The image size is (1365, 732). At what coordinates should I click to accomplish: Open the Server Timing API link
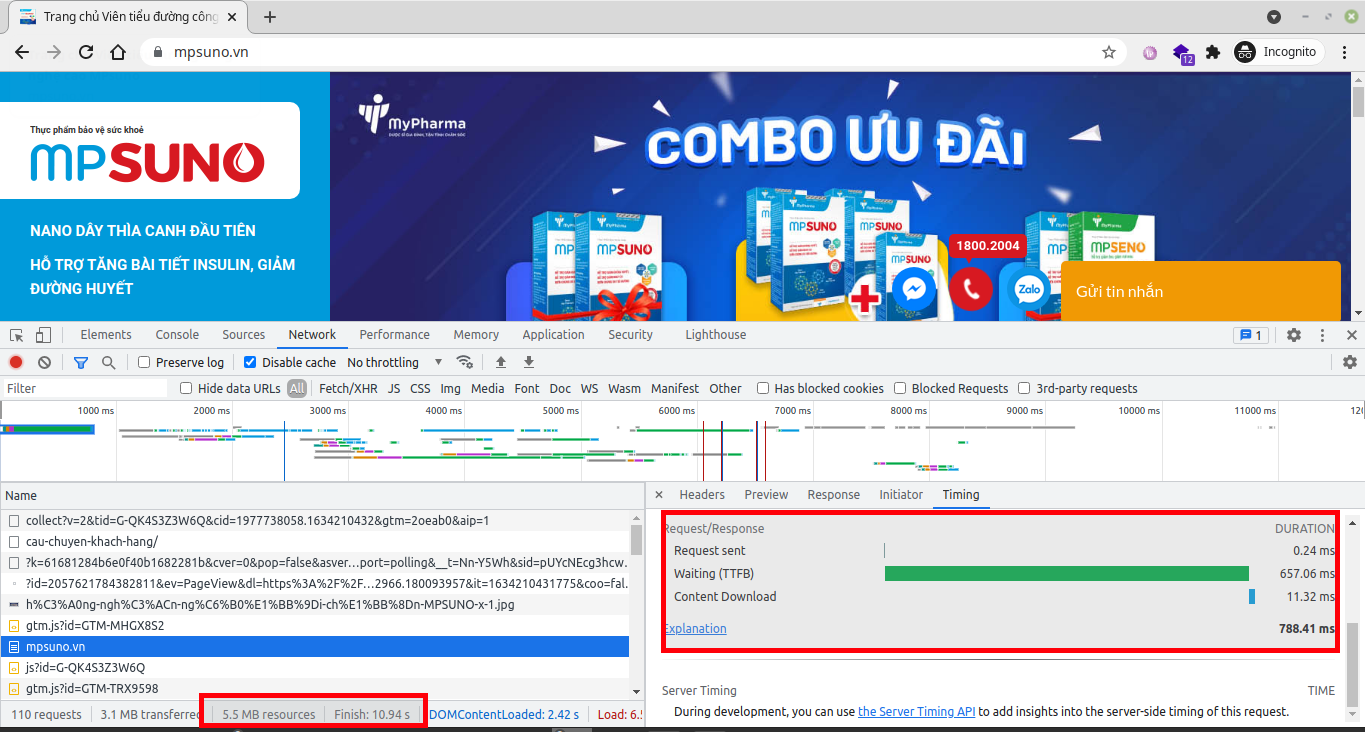point(917,712)
